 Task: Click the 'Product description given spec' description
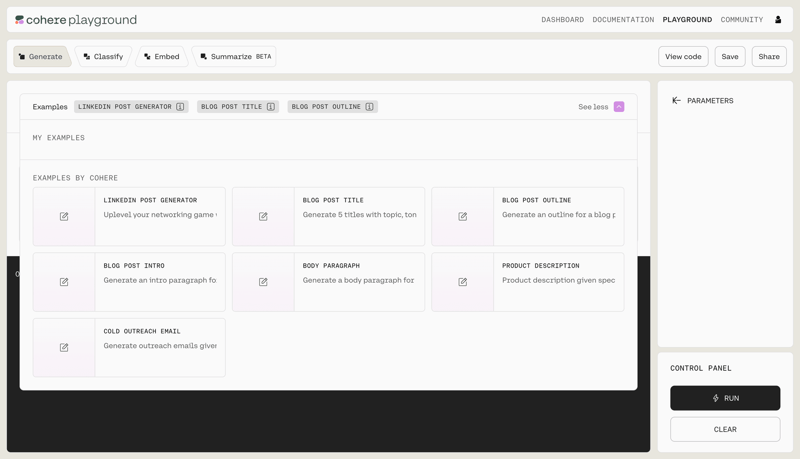click(559, 280)
